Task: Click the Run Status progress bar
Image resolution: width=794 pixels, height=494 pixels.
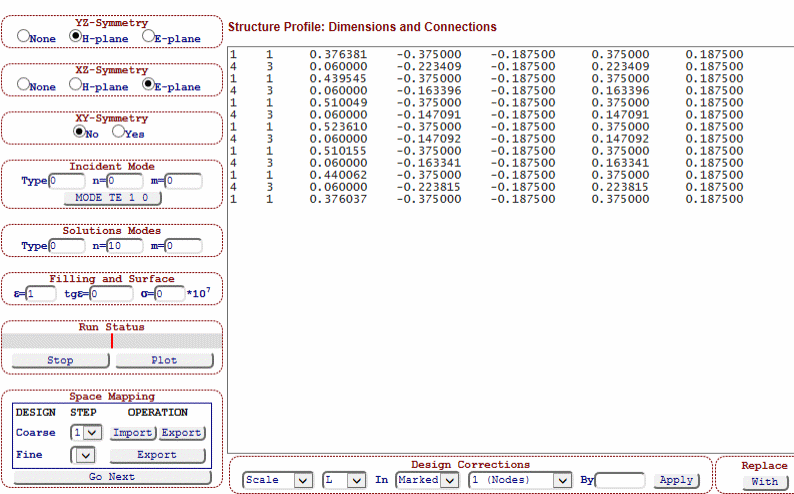Action: click(x=111, y=341)
